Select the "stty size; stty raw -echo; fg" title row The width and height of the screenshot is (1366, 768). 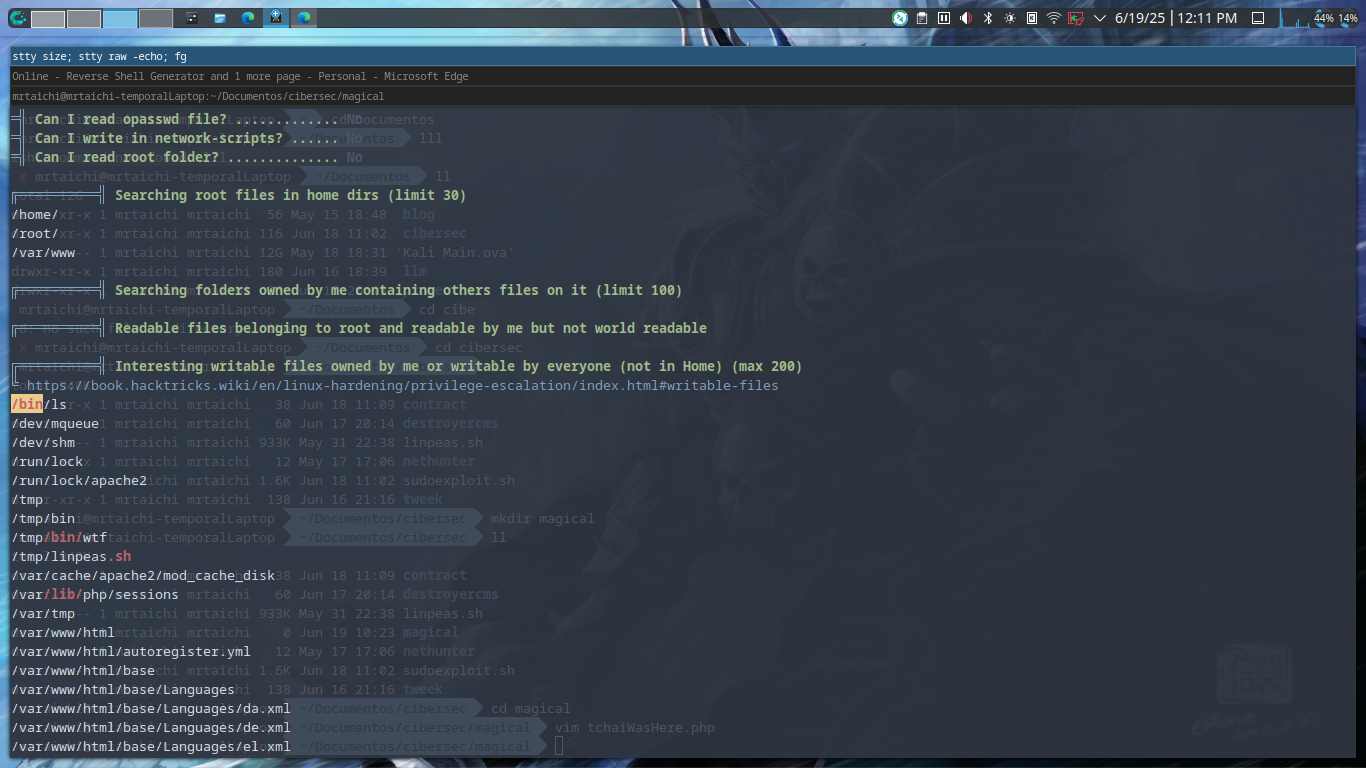pos(683,56)
